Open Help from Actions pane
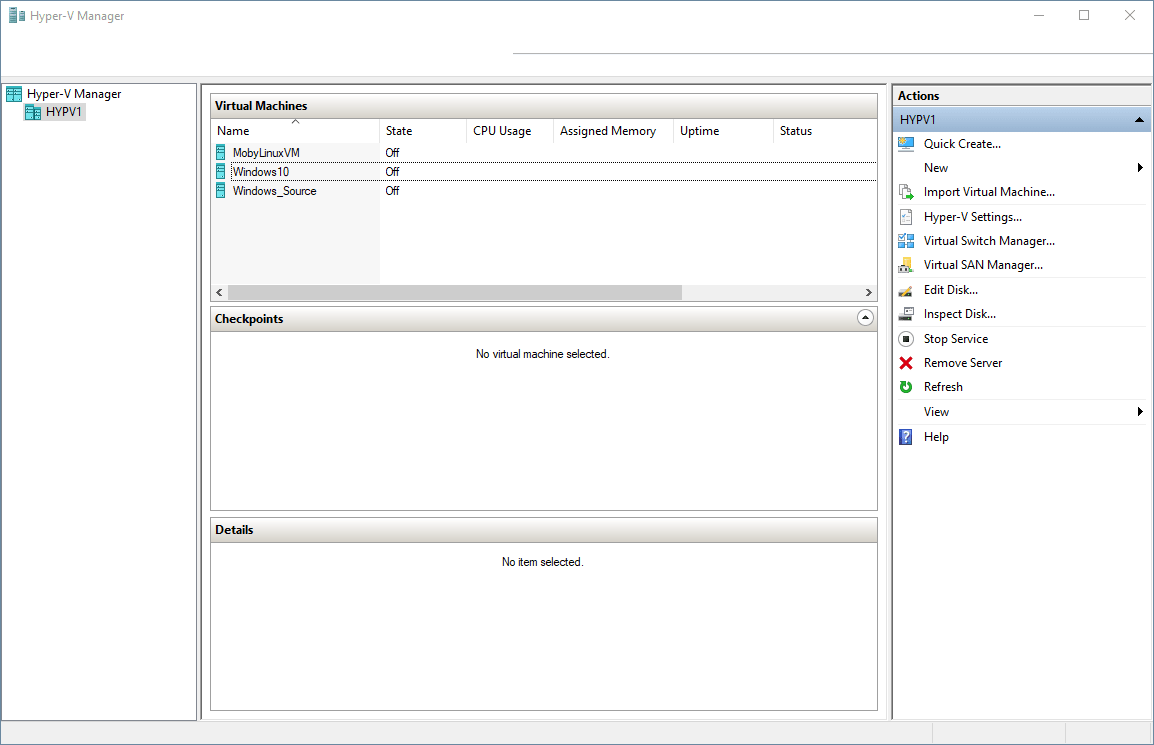 point(936,437)
